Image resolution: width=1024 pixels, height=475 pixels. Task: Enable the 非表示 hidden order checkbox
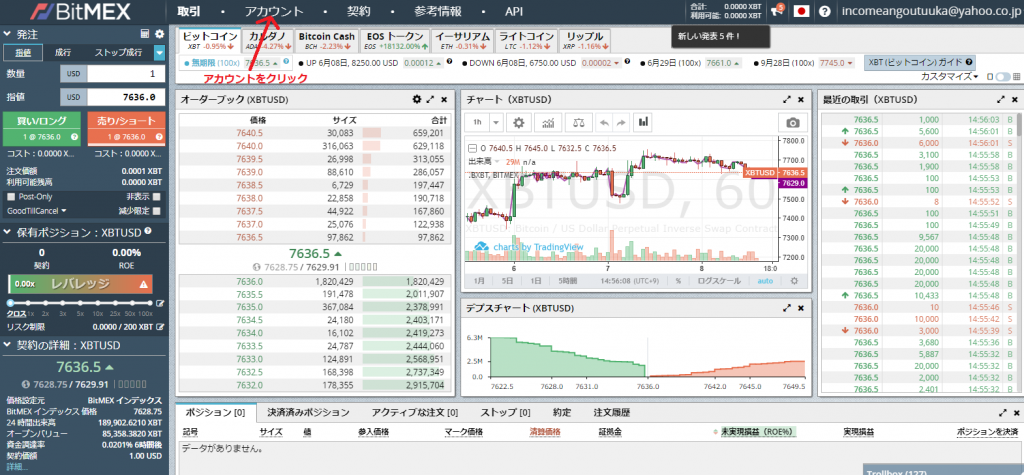157,196
